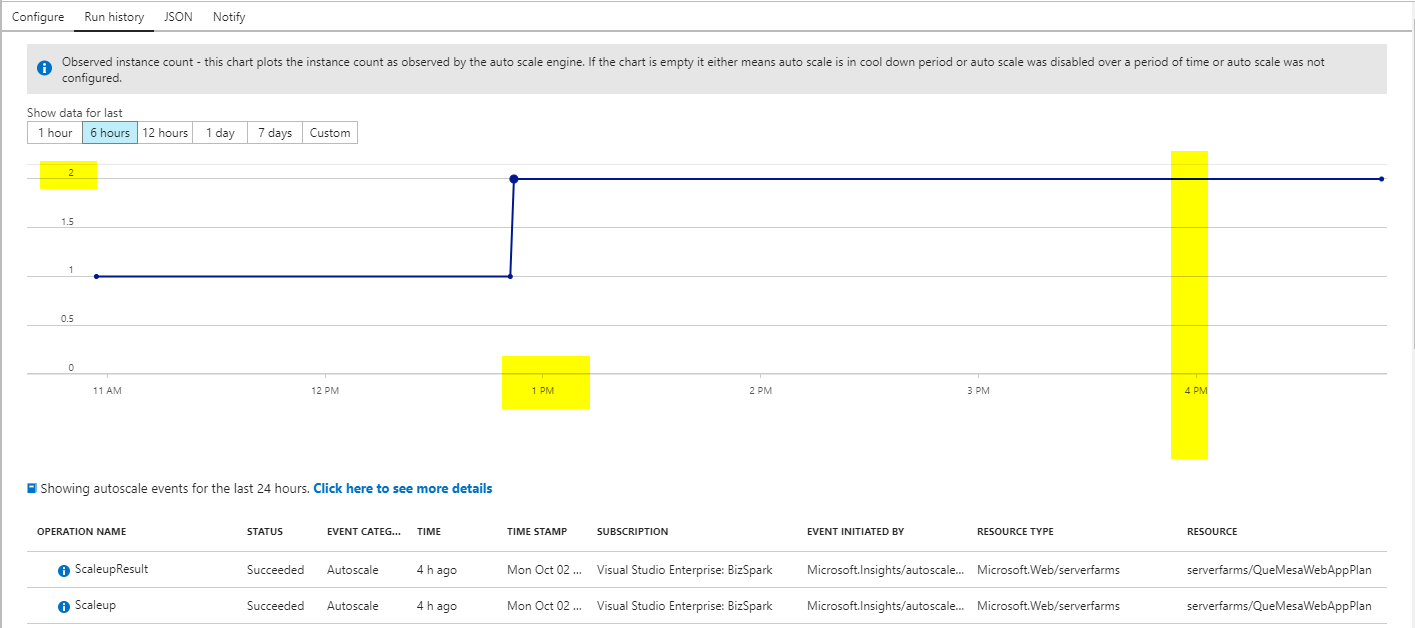Show data for the last 1 hour
Viewport: 1415px width, 628px height.
click(x=53, y=132)
